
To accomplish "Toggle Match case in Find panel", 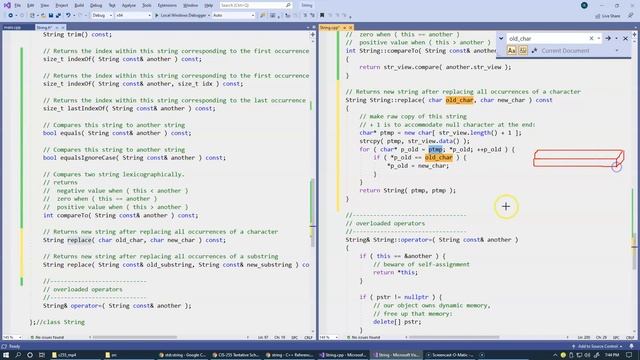I will [x=511, y=50].
